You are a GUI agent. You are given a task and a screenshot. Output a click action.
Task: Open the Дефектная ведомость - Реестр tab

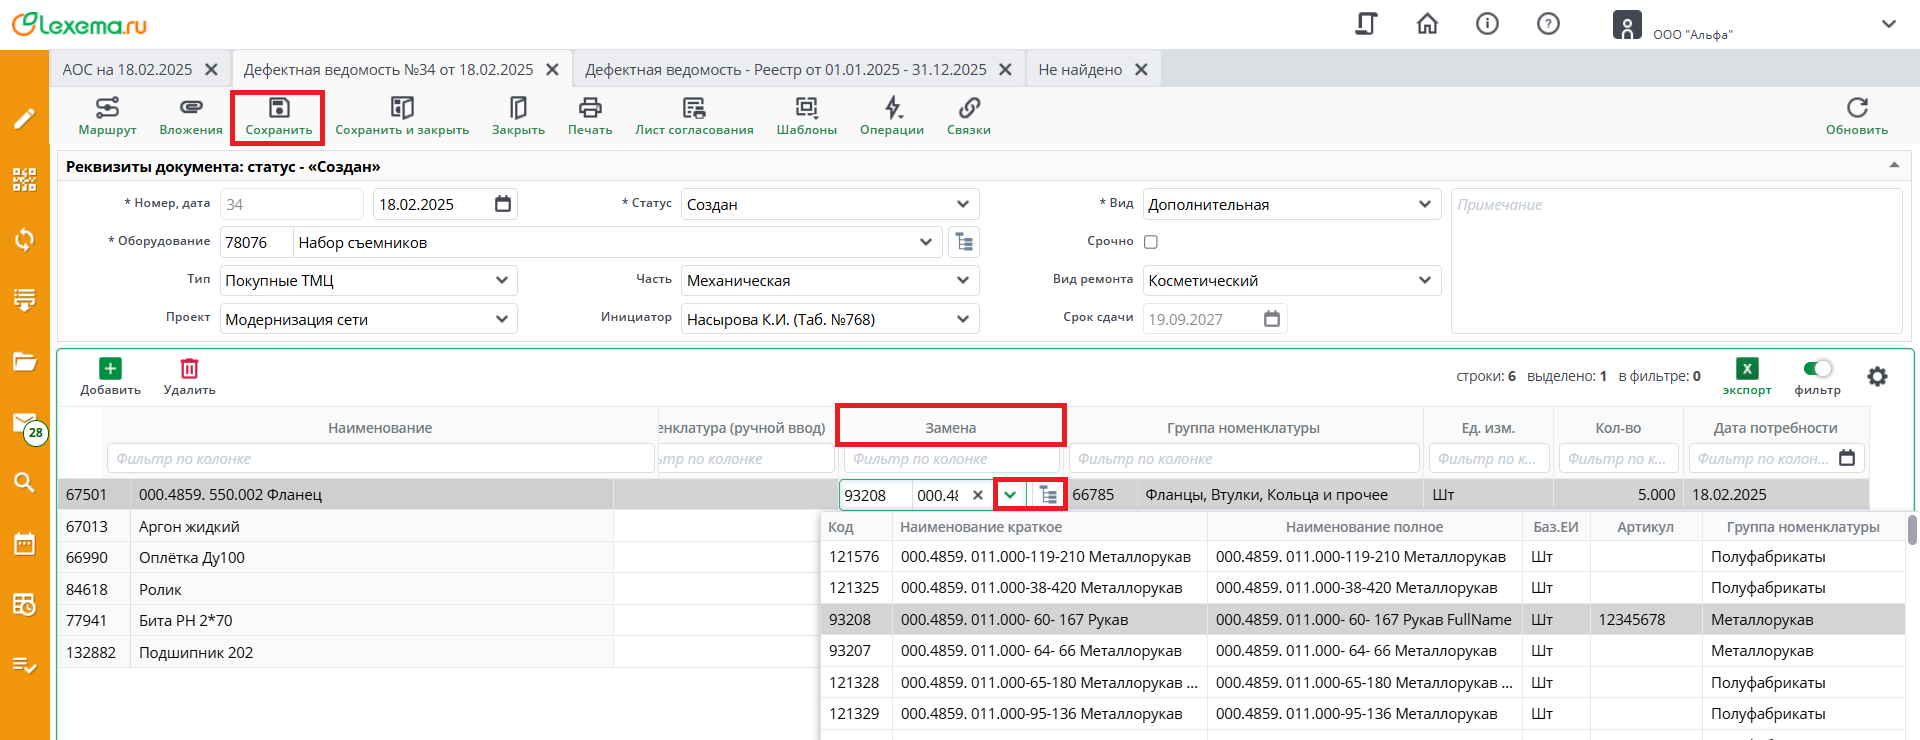click(785, 70)
